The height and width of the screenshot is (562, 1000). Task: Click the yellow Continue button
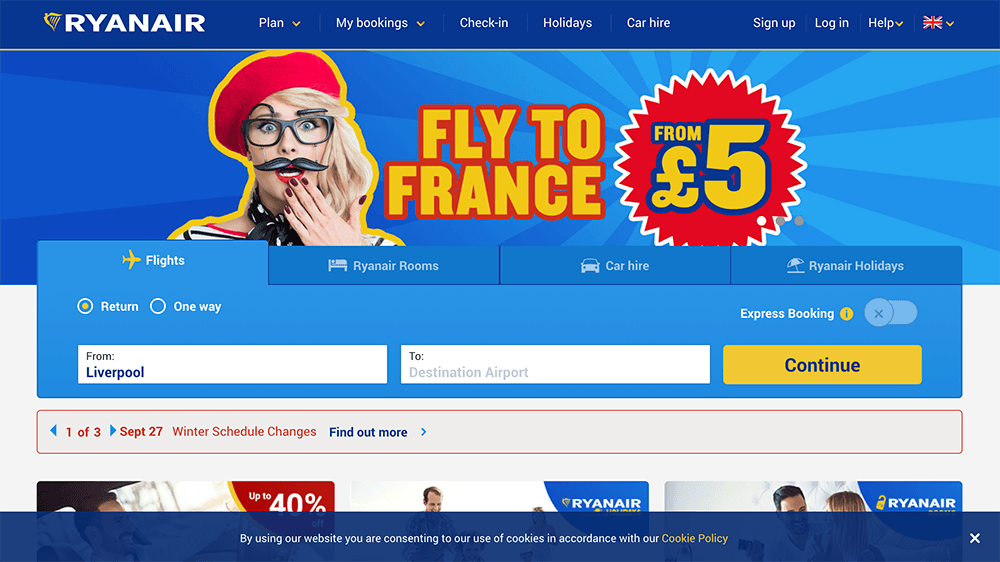tap(822, 365)
